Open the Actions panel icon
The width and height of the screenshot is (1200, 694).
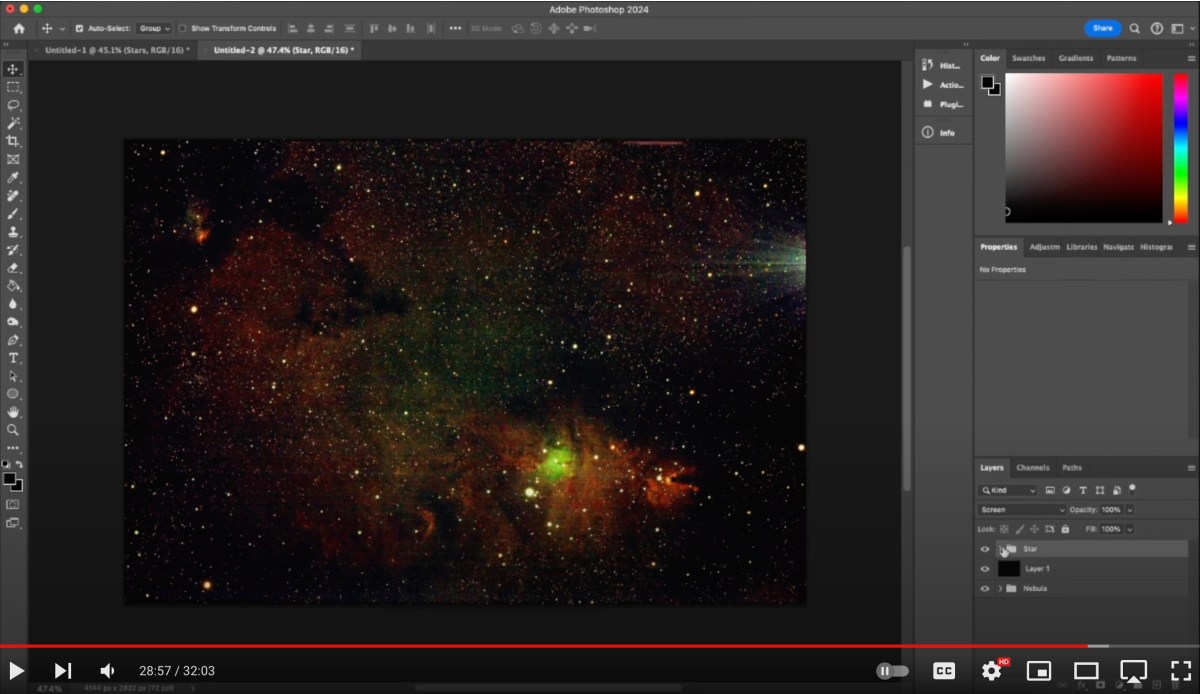(x=928, y=84)
